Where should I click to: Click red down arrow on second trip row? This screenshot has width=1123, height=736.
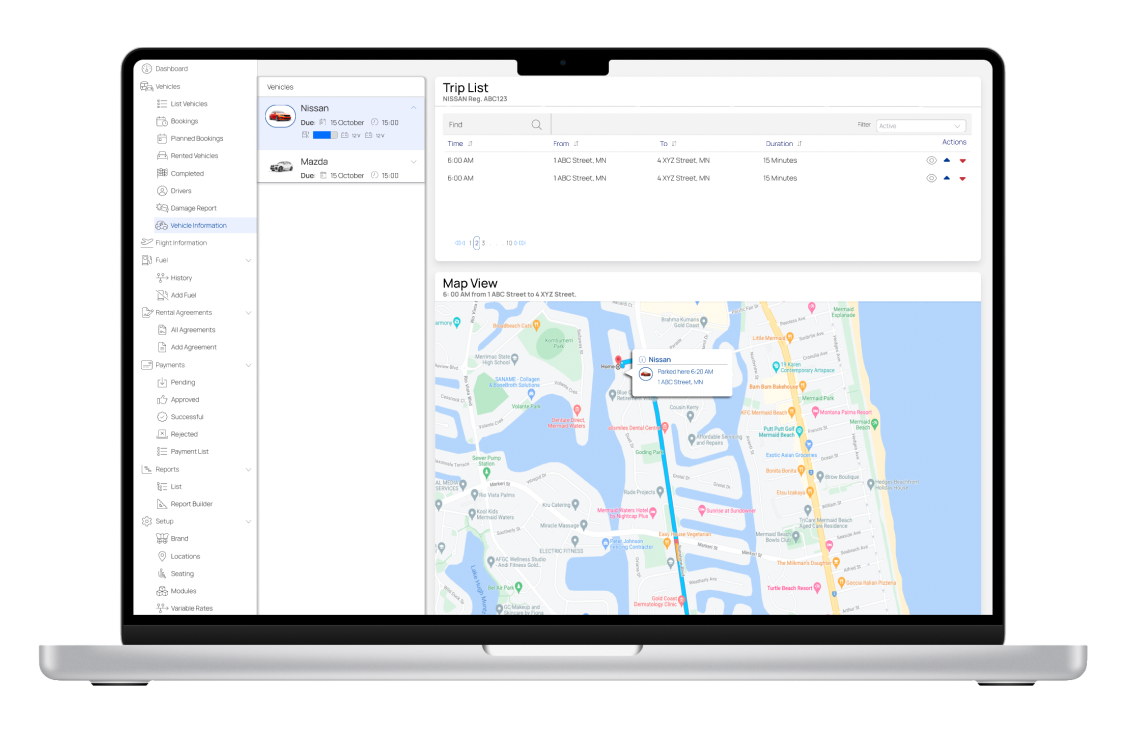coord(963,179)
